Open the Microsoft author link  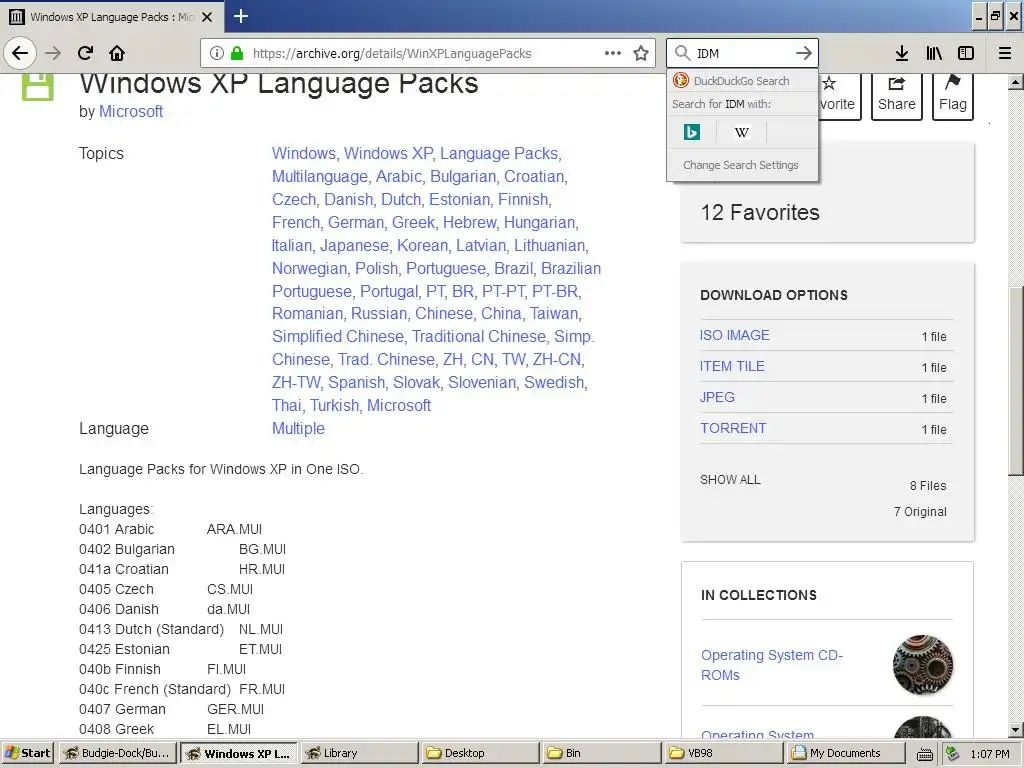[x=131, y=112]
